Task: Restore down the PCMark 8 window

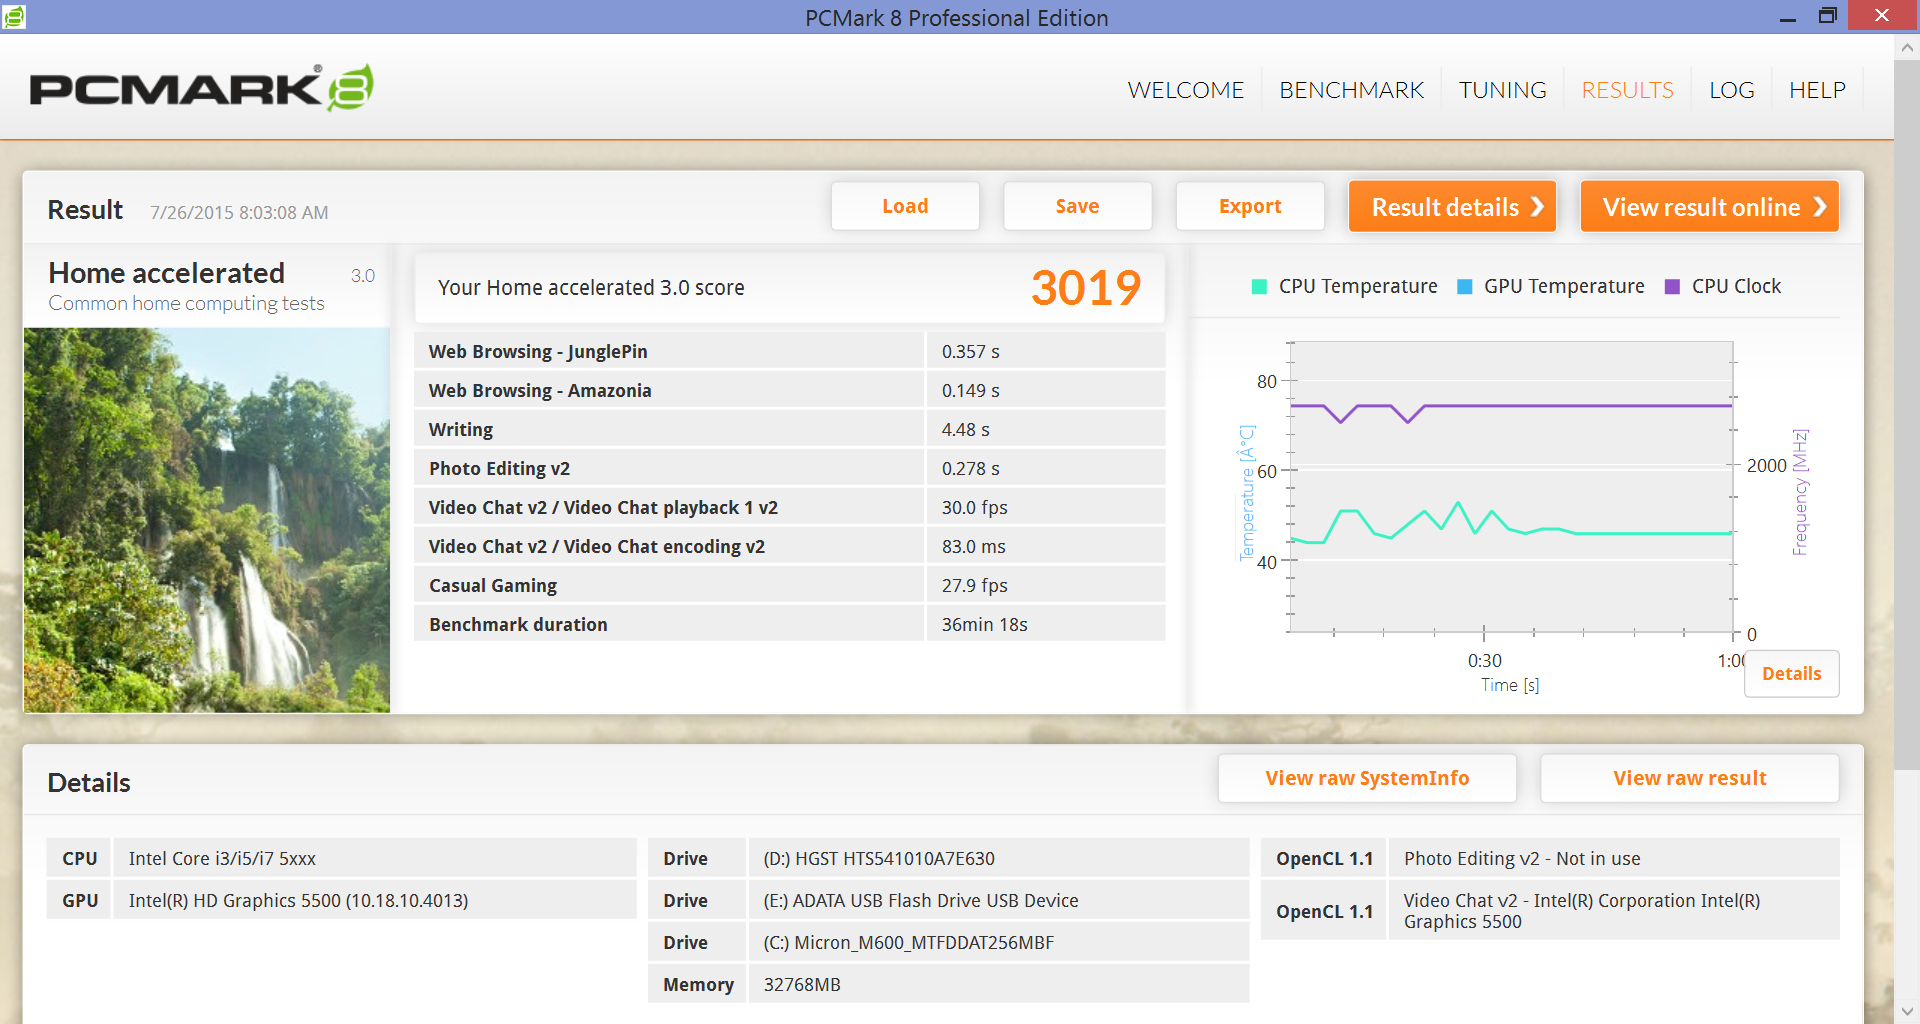Action: 1827,16
